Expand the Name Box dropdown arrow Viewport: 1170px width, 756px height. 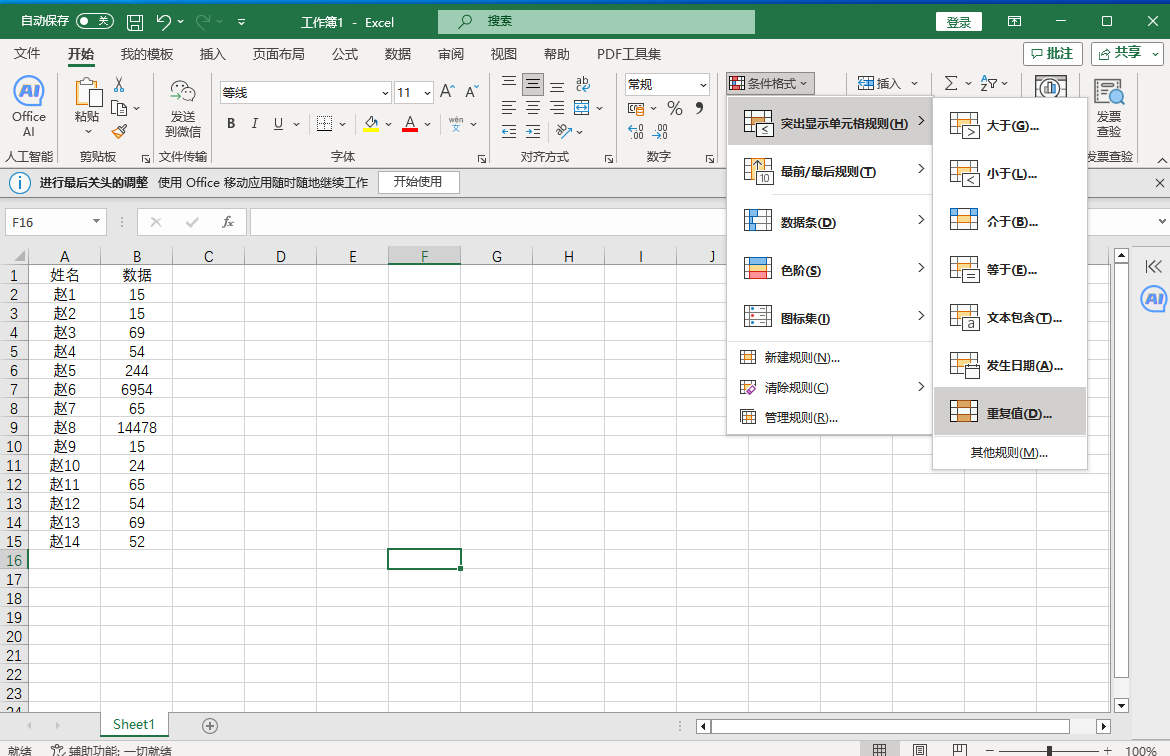tap(97, 222)
